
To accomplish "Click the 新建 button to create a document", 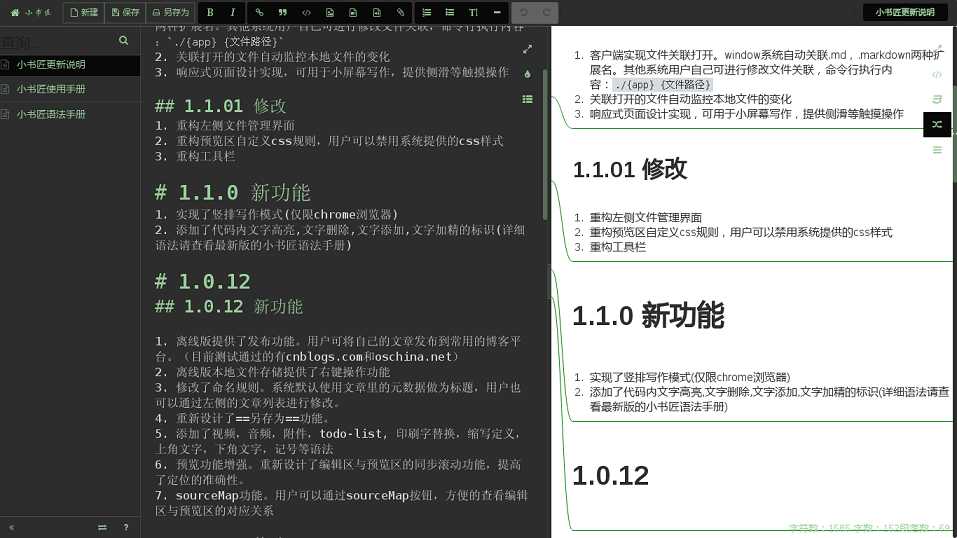I will (x=83, y=13).
